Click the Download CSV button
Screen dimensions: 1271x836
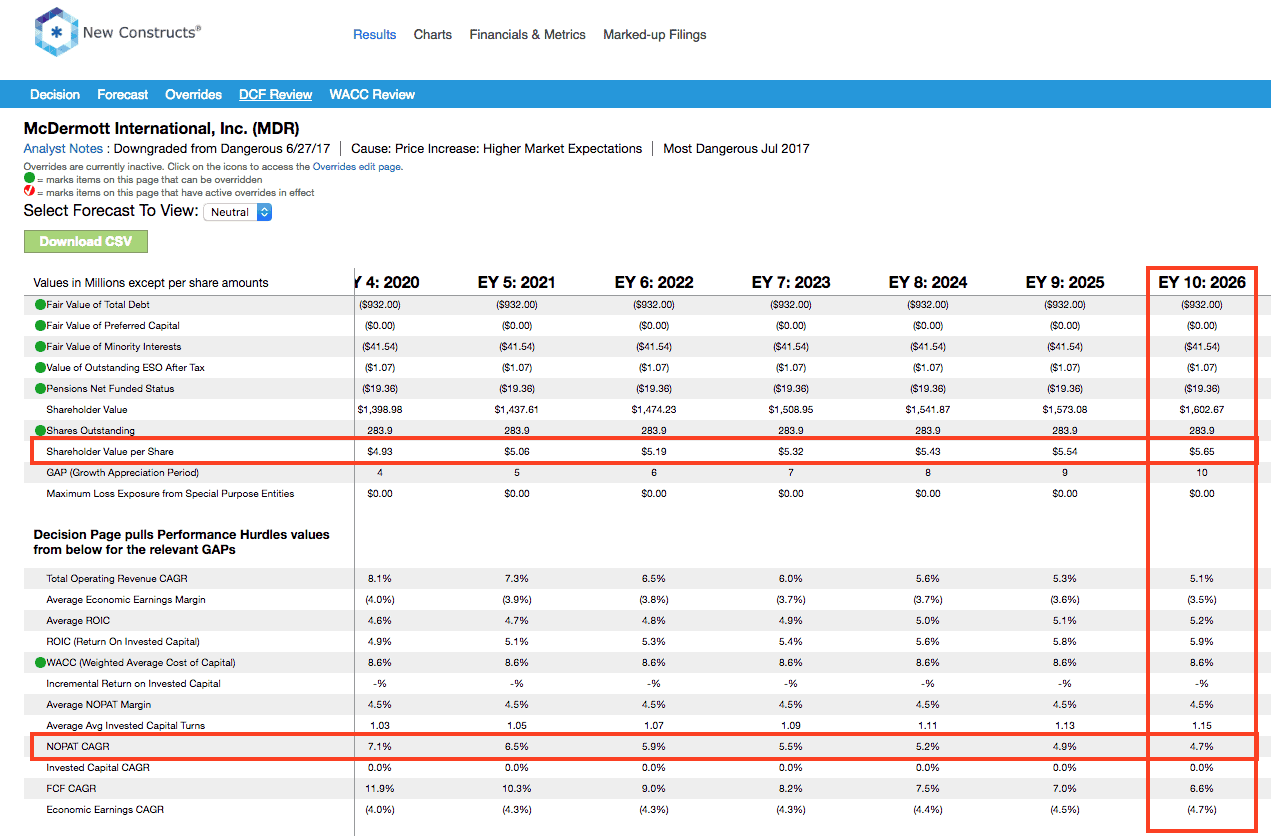pyautogui.click(x=86, y=241)
